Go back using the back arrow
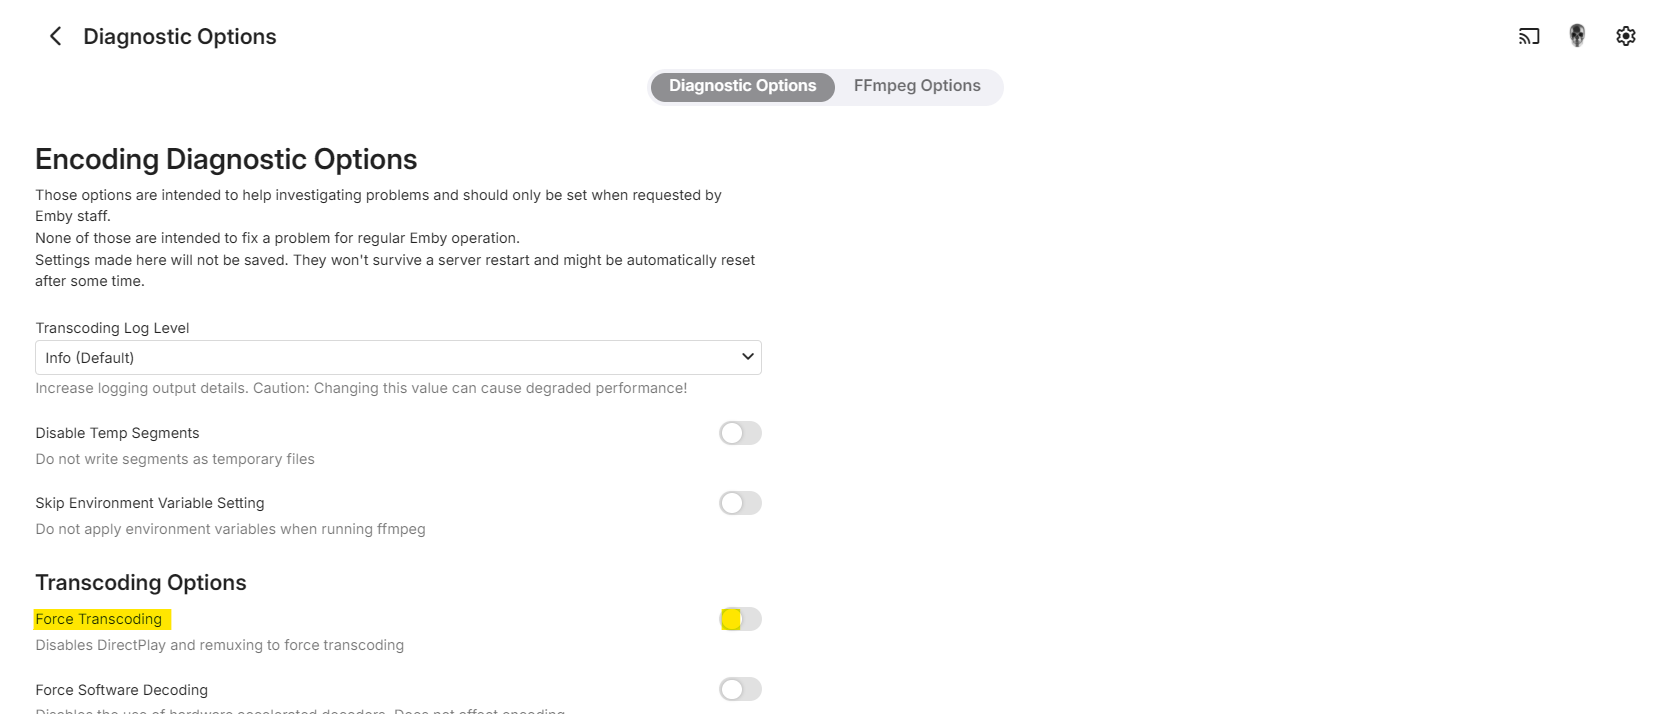Viewport: 1656px width, 714px height. pos(55,36)
